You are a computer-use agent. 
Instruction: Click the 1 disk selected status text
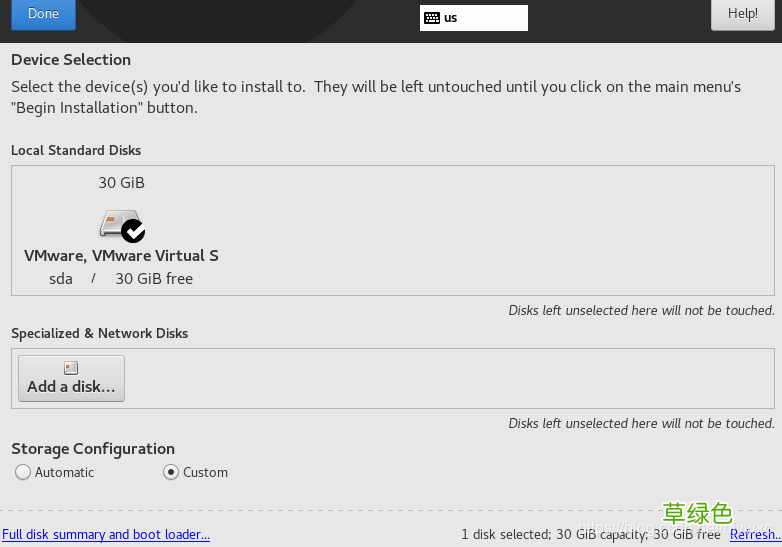click(590, 535)
